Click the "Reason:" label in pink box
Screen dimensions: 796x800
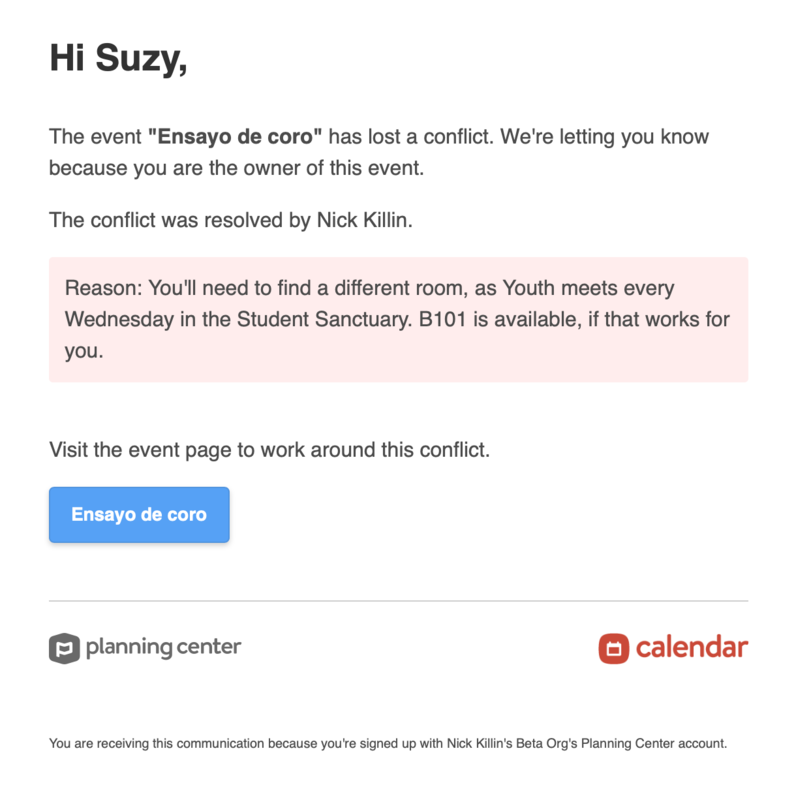(x=103, y=289)
